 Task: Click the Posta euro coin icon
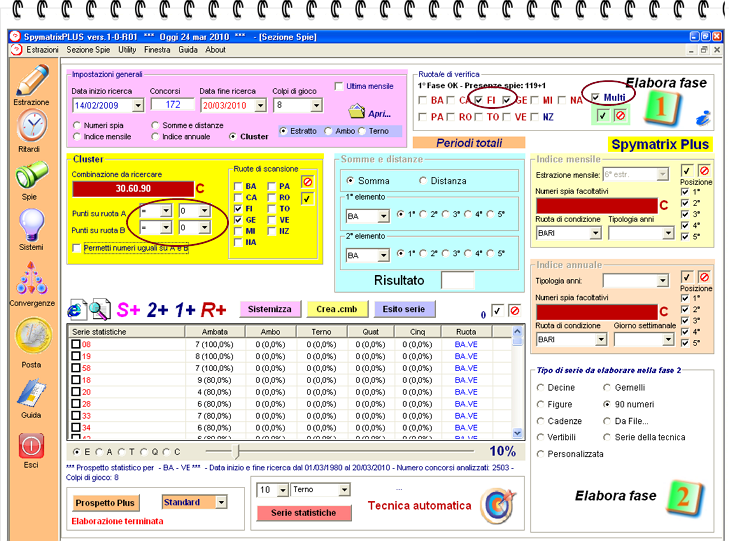pos(32,336)
